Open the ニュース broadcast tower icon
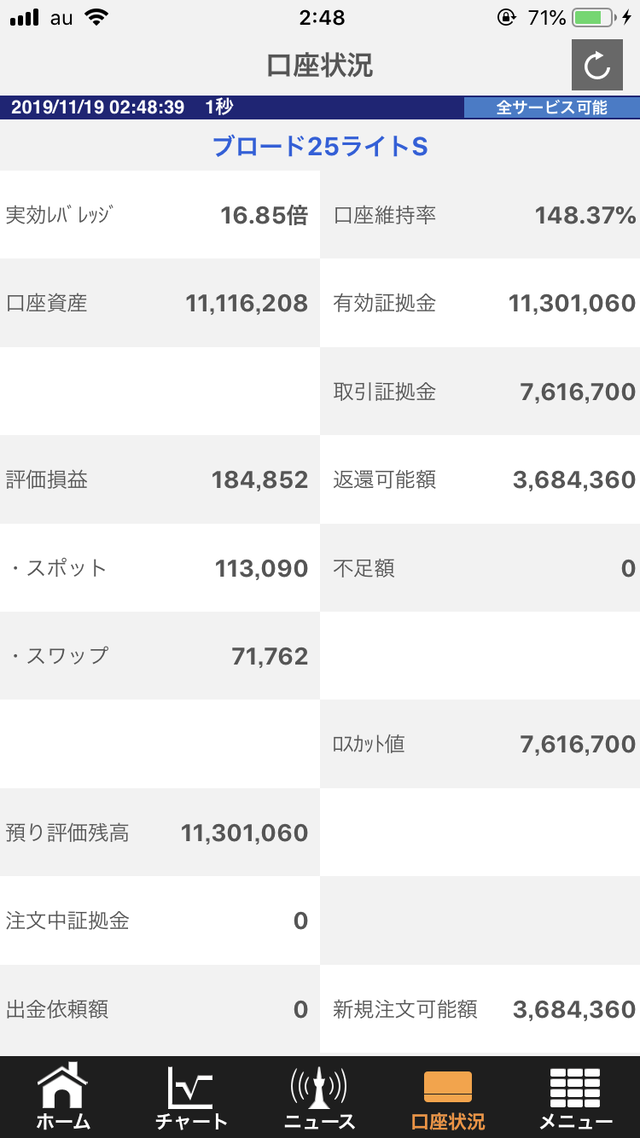 point(319,1087)
